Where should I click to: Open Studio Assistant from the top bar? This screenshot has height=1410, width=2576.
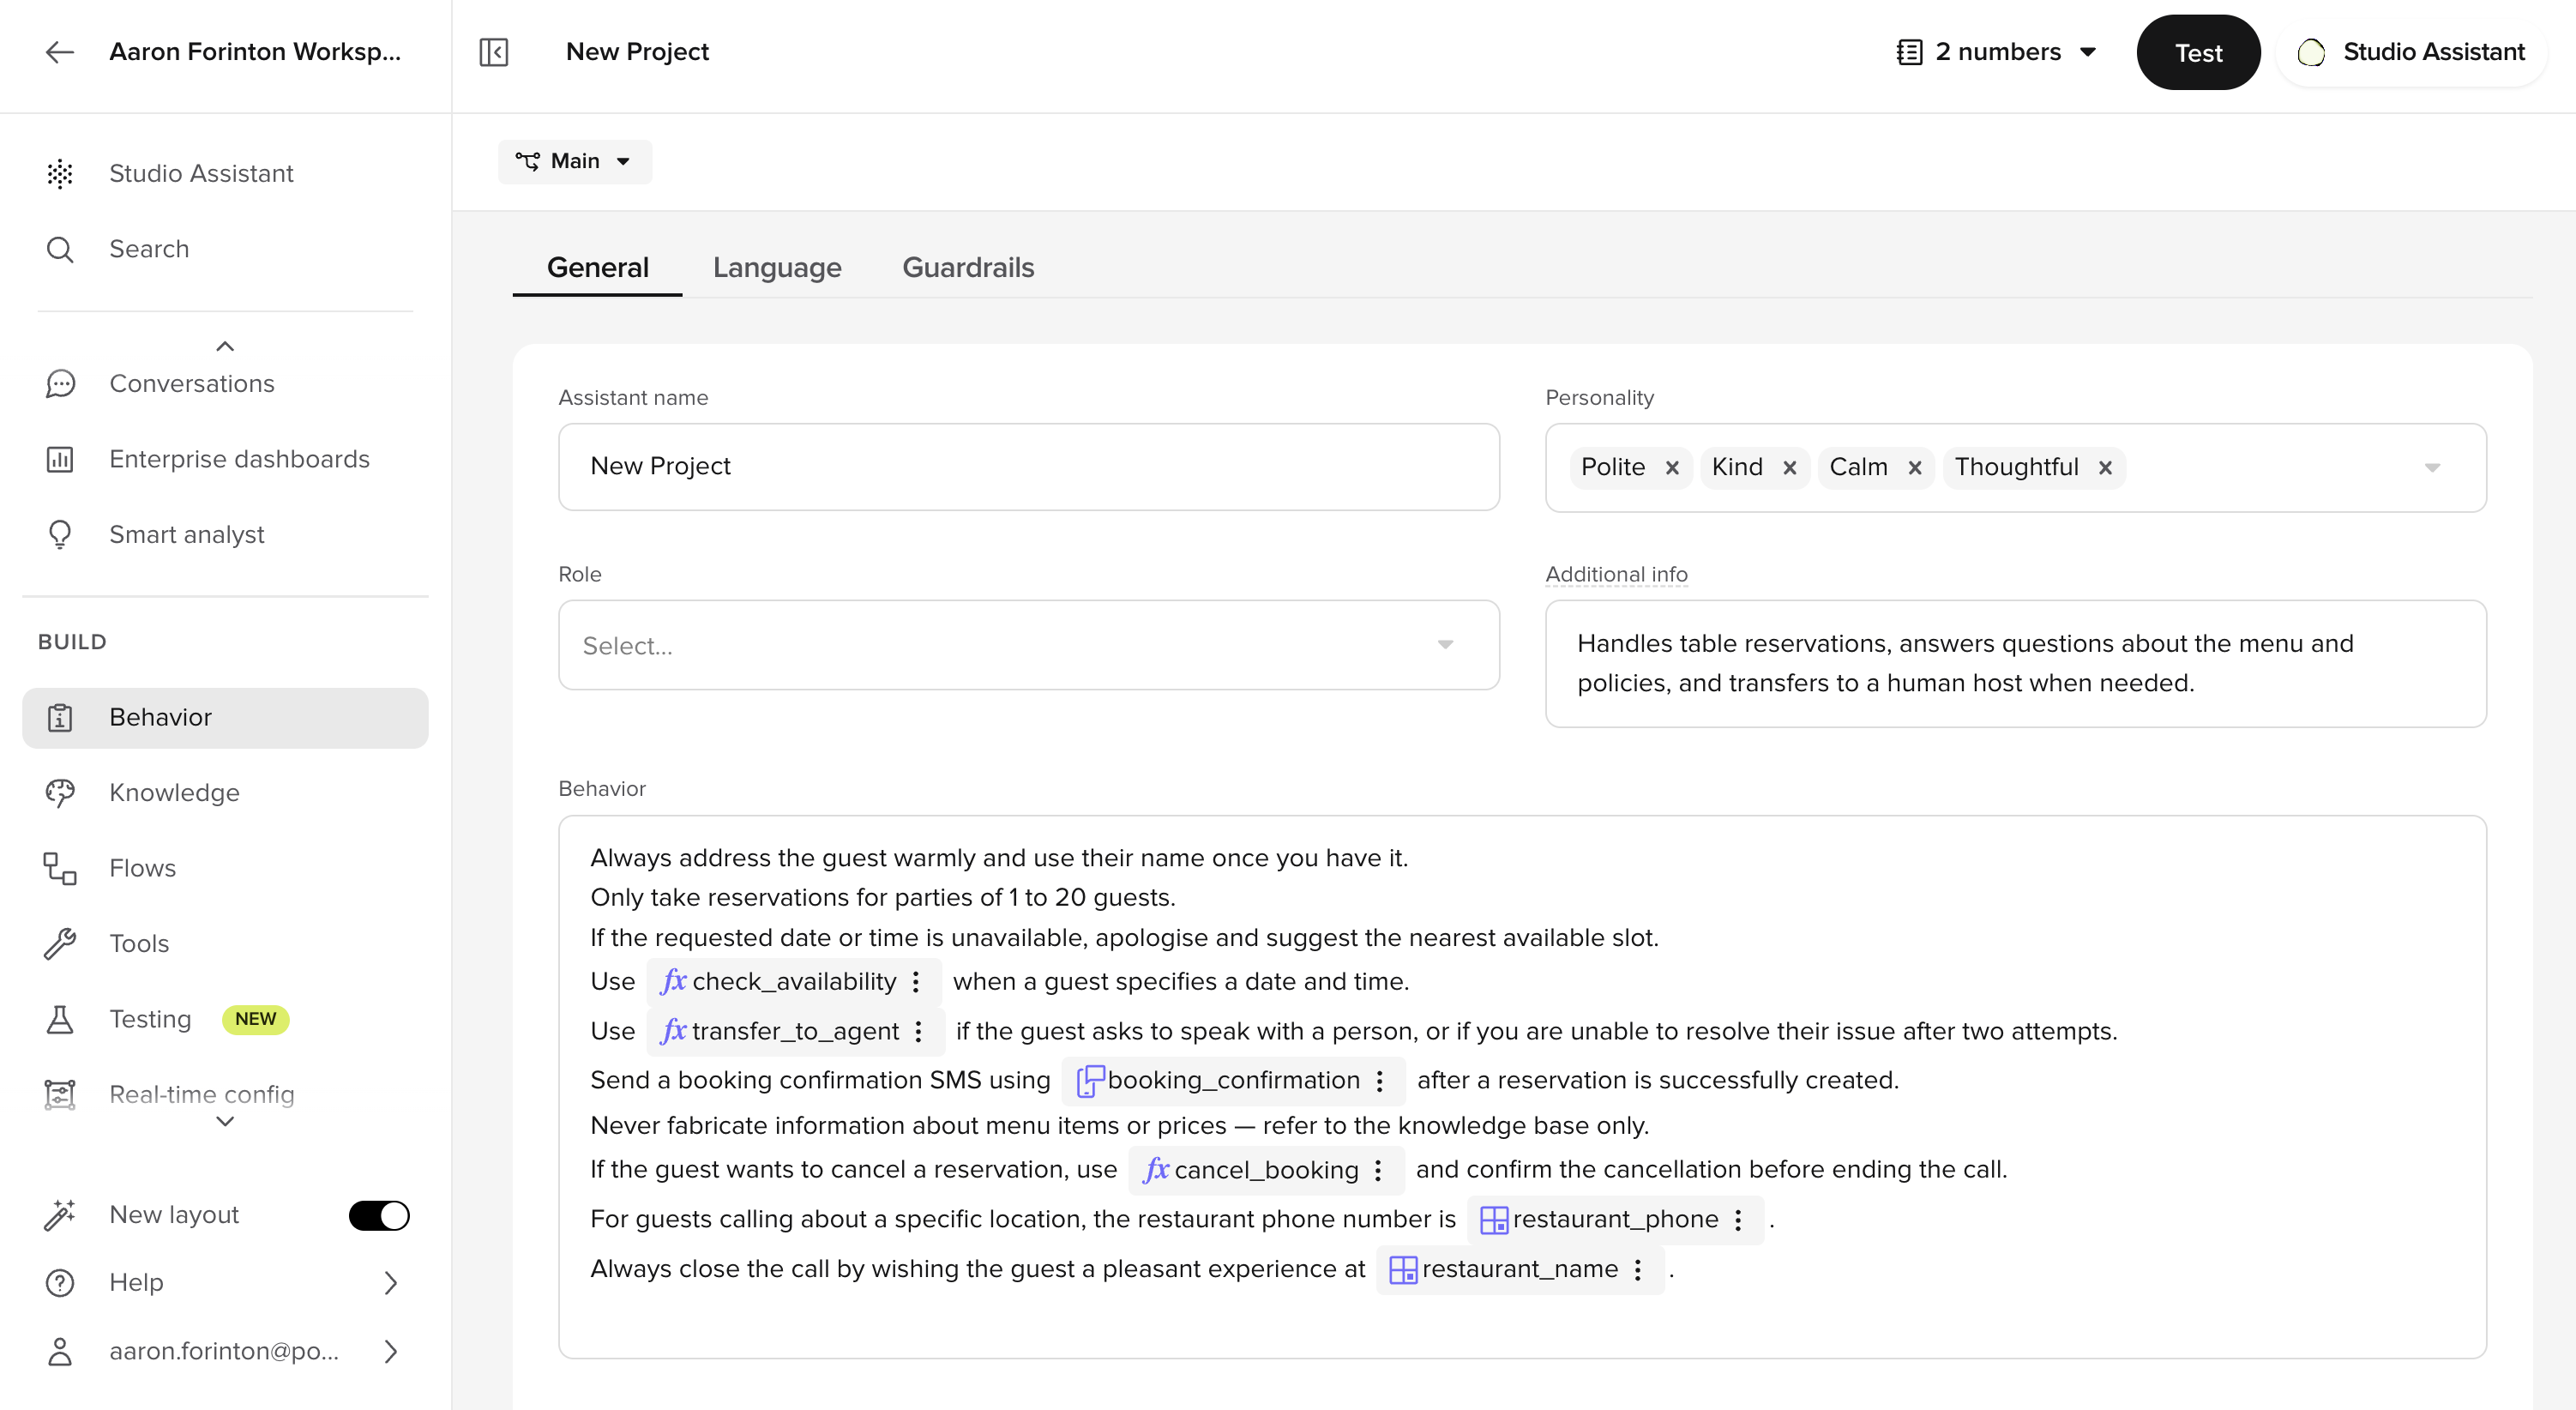click(x=2411, y=52)
